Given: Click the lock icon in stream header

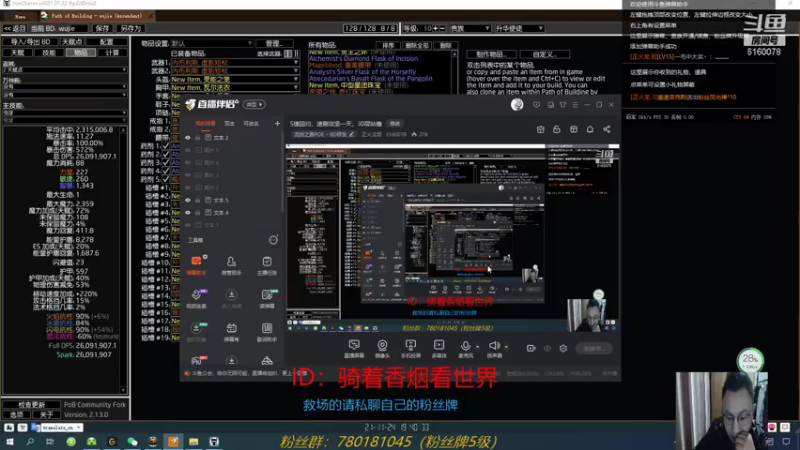Looking at the screenshot, I should (x=557, y=129).
